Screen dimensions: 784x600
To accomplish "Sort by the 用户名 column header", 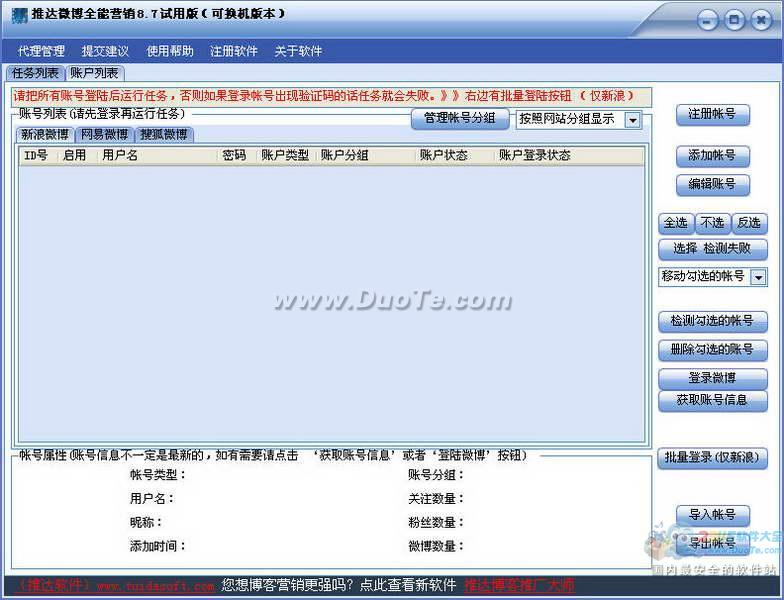I will tap(156, 156).
